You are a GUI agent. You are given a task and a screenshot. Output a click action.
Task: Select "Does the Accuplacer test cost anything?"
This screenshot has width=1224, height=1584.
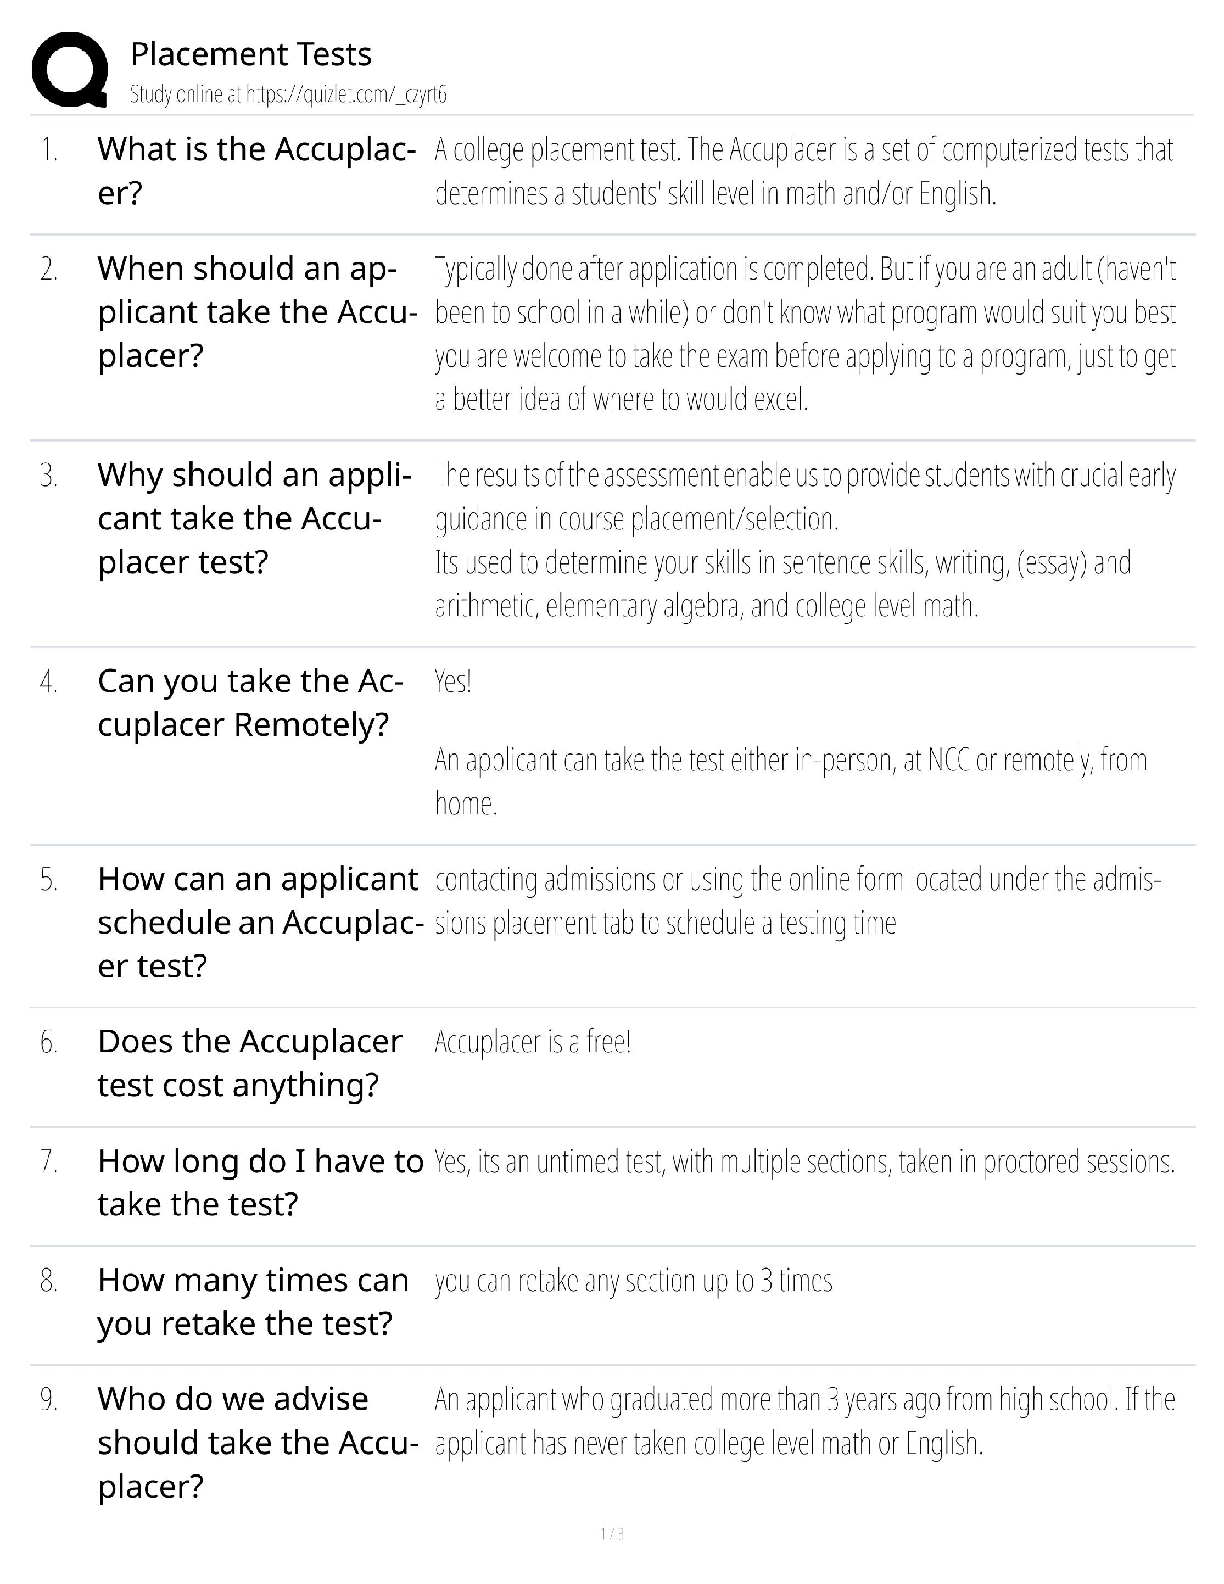[x=249, y=1063]
